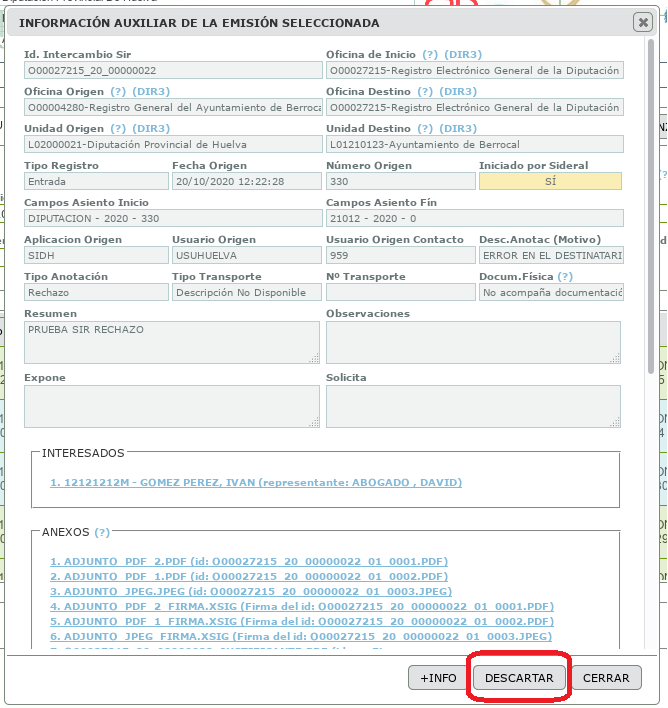Close the dialog with the X icon
The width and height of the screenshot is (668, 708).
pyautogui.click(x=643, y=22)
